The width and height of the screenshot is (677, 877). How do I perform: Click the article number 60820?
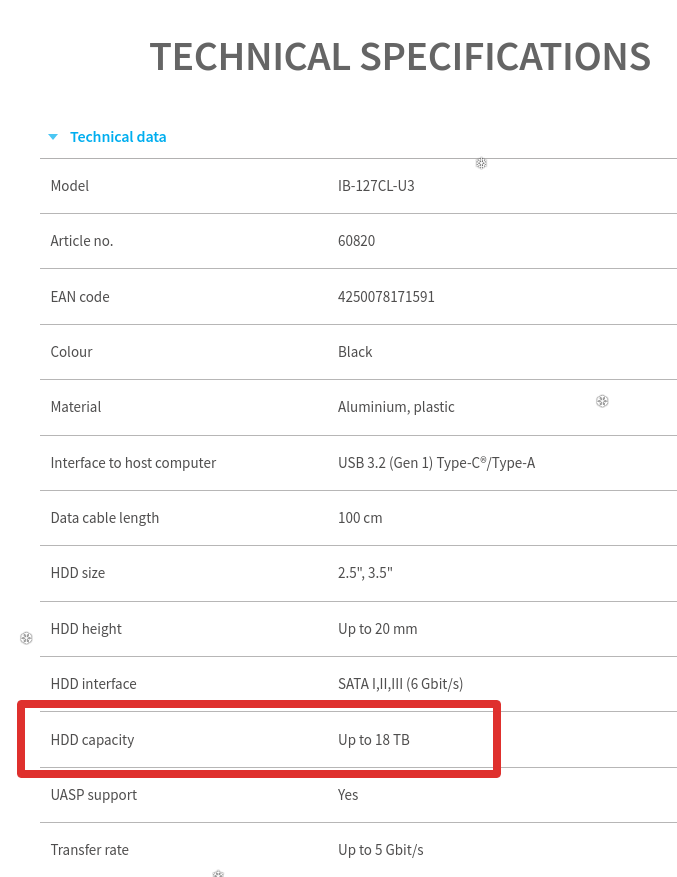coord(356,241)
